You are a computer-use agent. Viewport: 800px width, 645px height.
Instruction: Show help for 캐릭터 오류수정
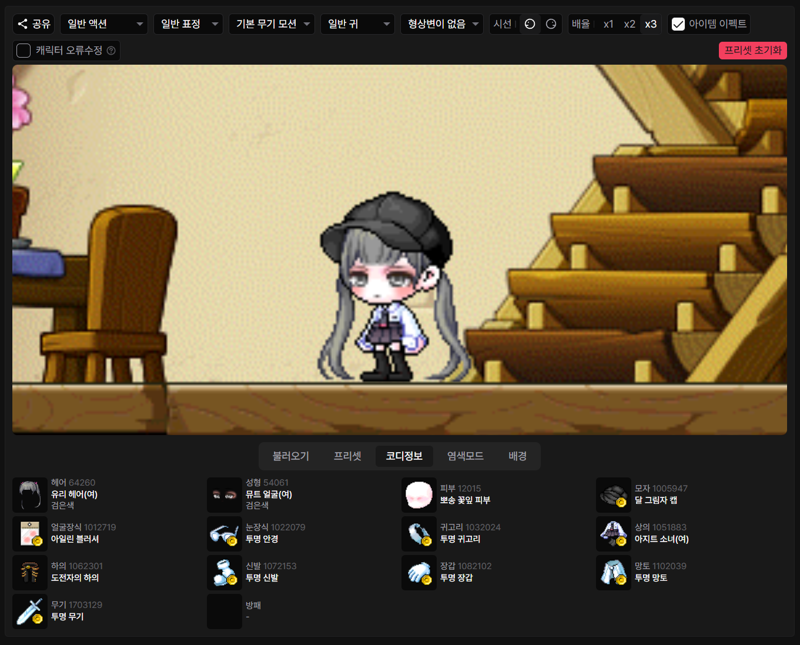[x=111, y=51]
